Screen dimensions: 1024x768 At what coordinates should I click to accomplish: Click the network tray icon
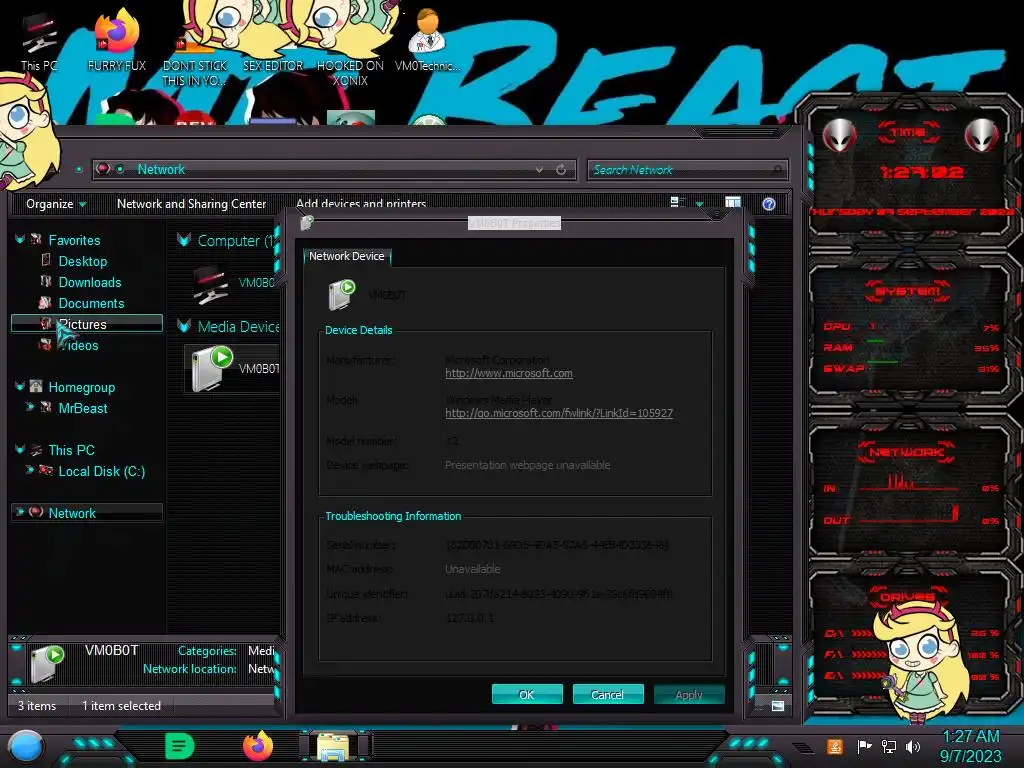click(888, 746)
